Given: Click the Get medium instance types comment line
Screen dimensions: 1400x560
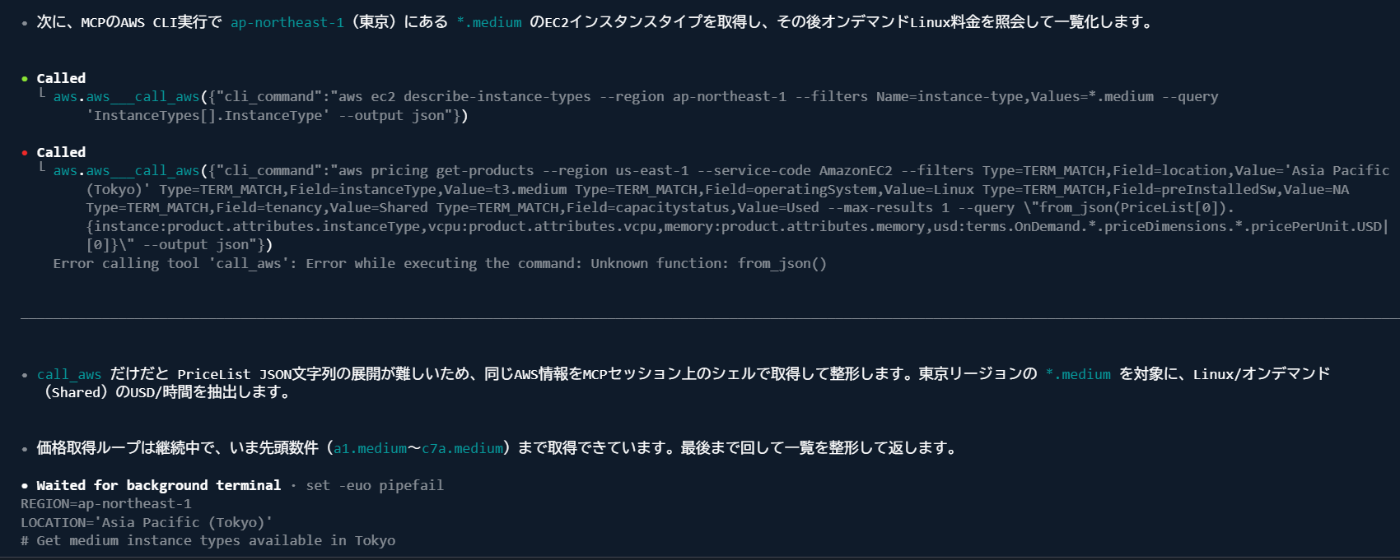Looking at the screenshot, I should (x=208, y=540).
